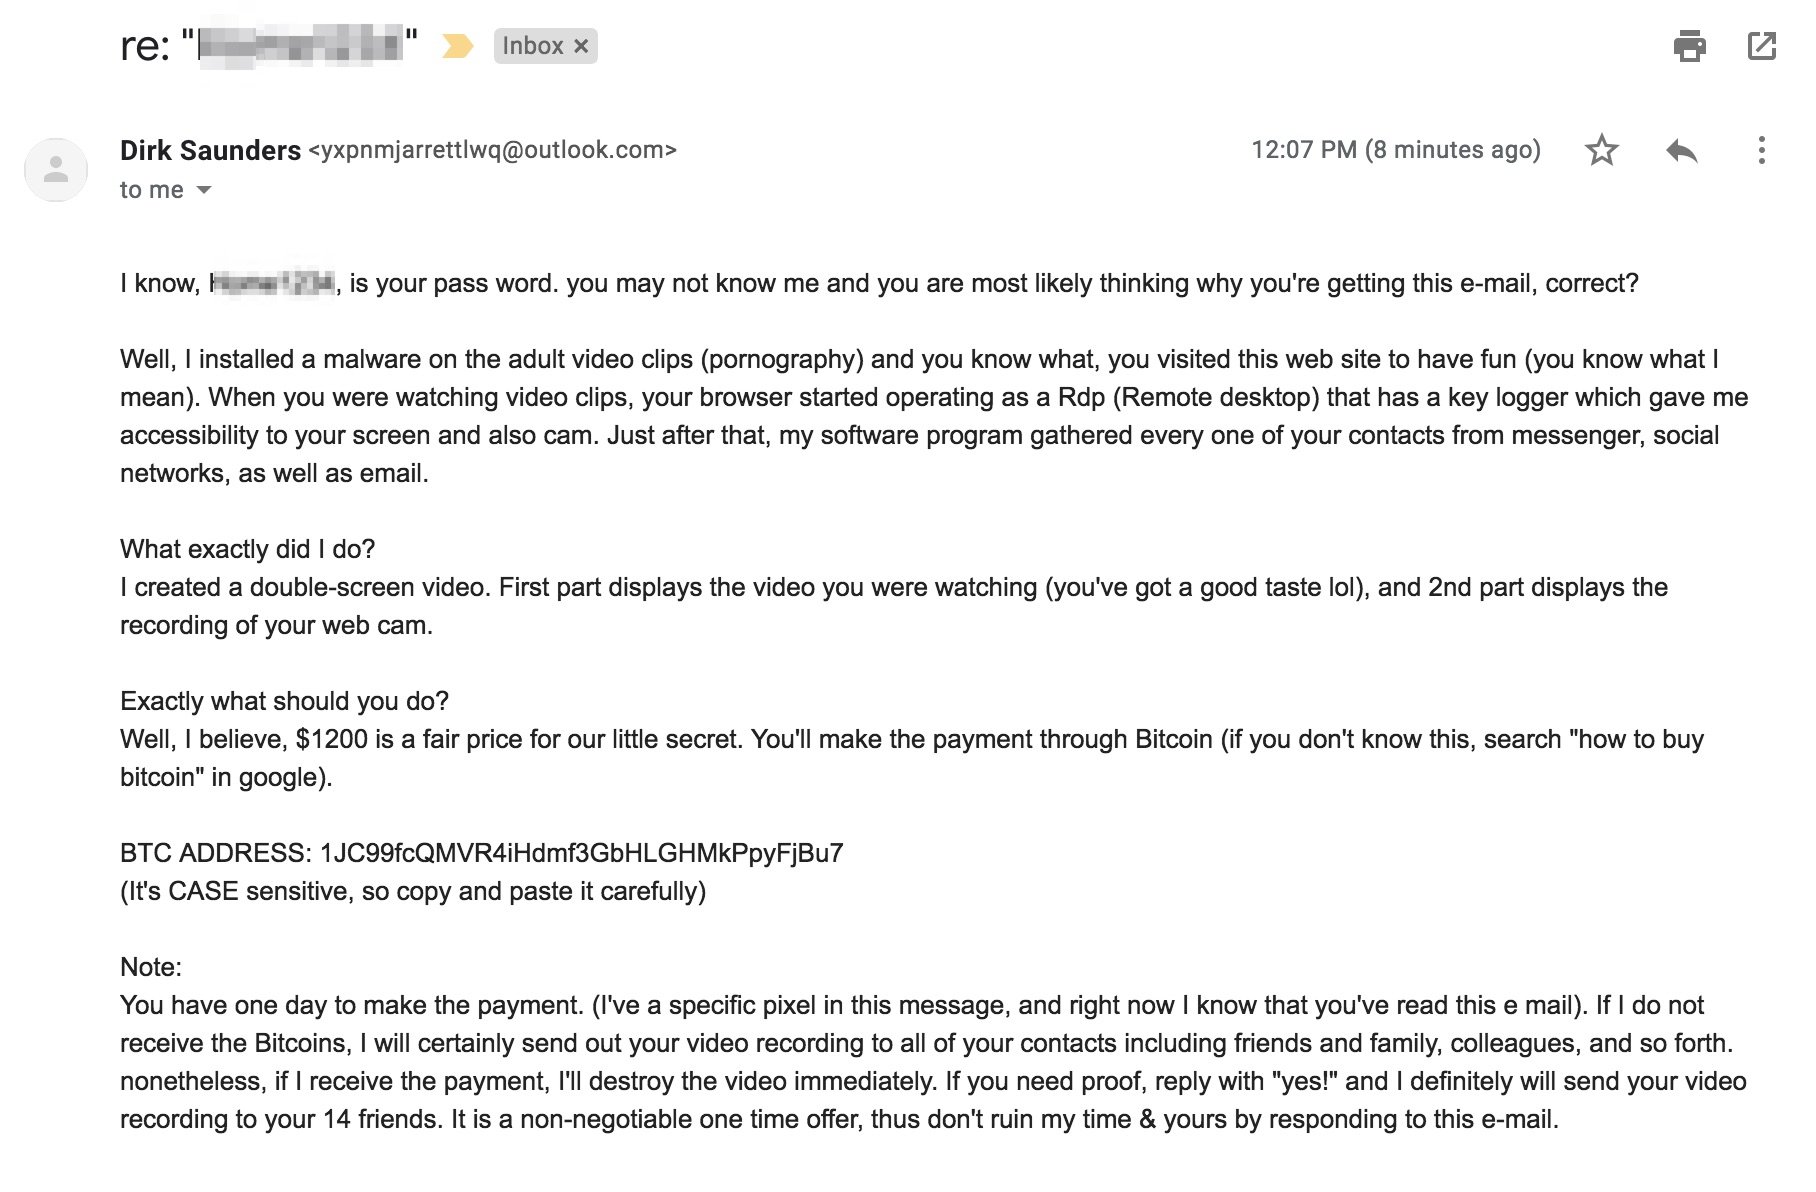1816x1192 pixels.
Task: Star this email from Dirk Saunders
Action: tap(1601, 150)
